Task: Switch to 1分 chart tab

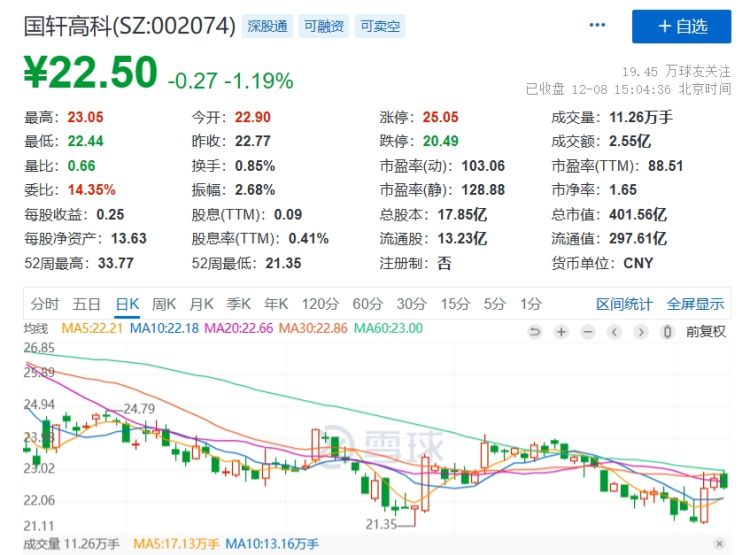Action: click(x=531, y=304)
